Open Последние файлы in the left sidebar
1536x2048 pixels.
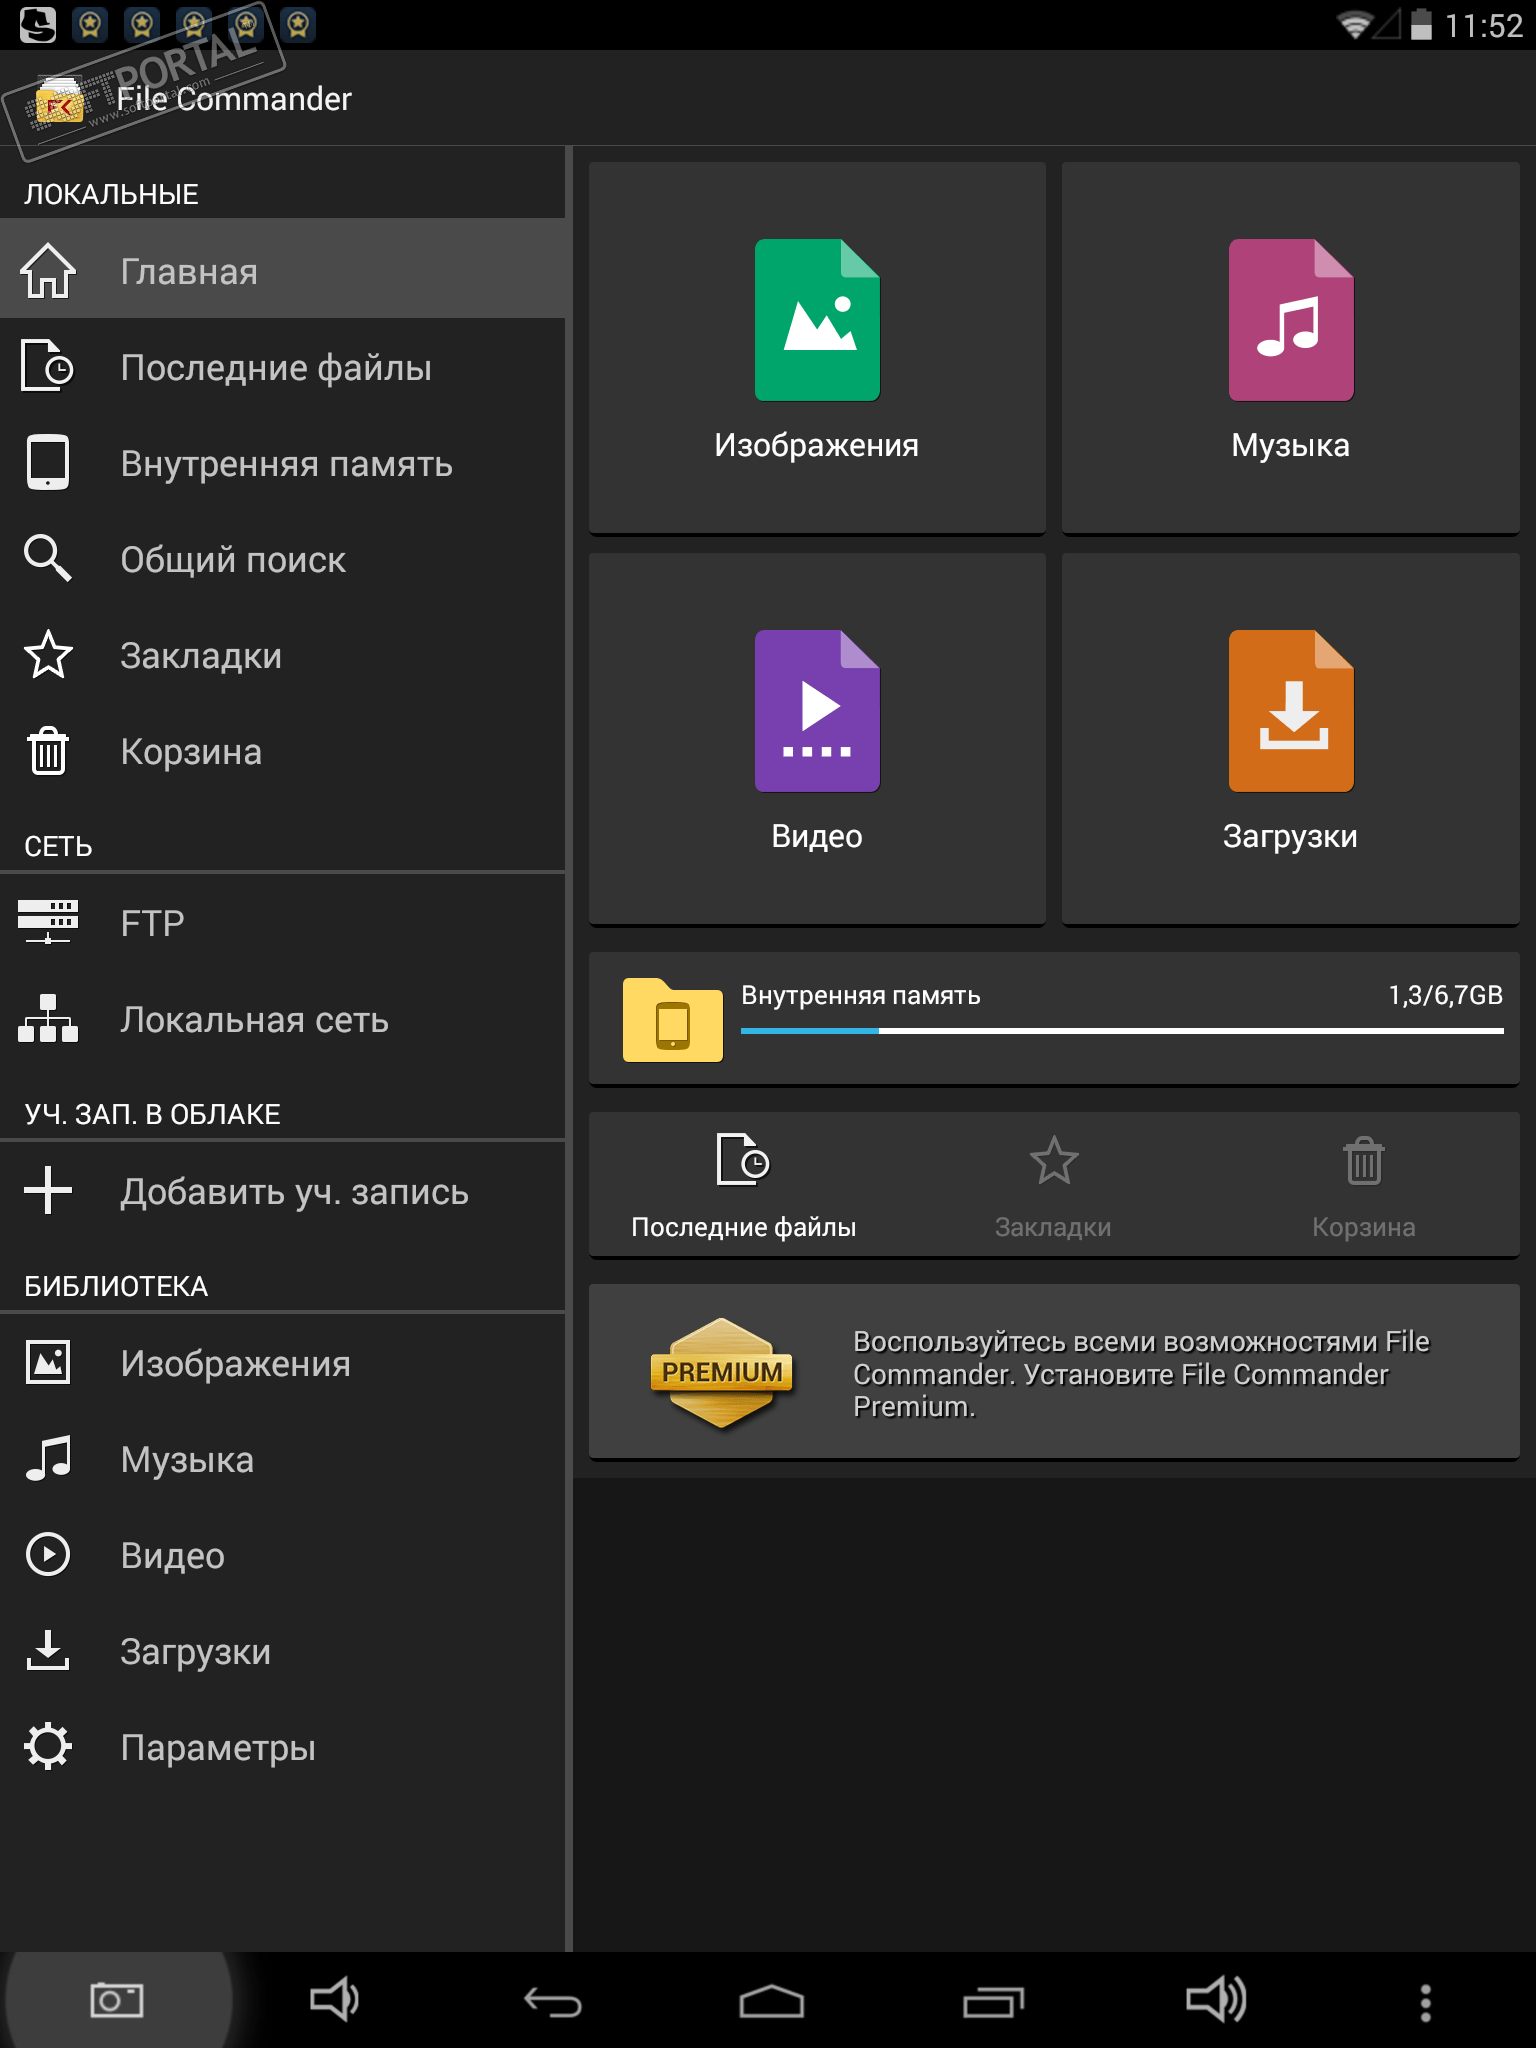[x=283, y=367]
